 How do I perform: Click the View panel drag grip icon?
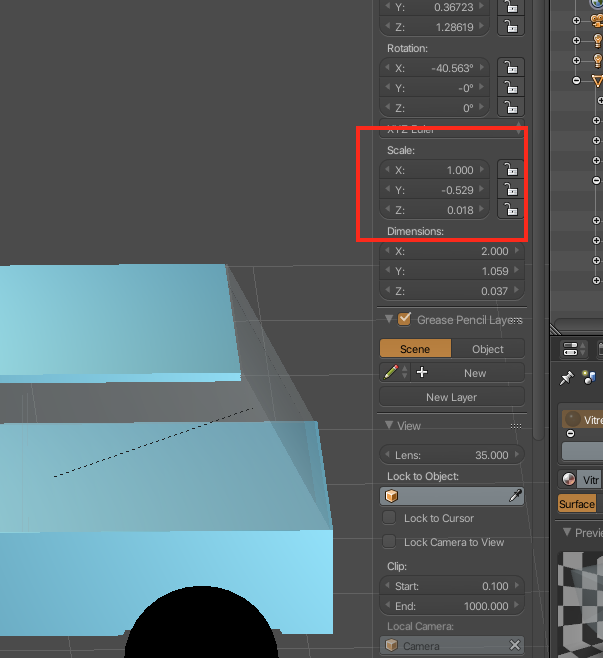tap(516, 426)
